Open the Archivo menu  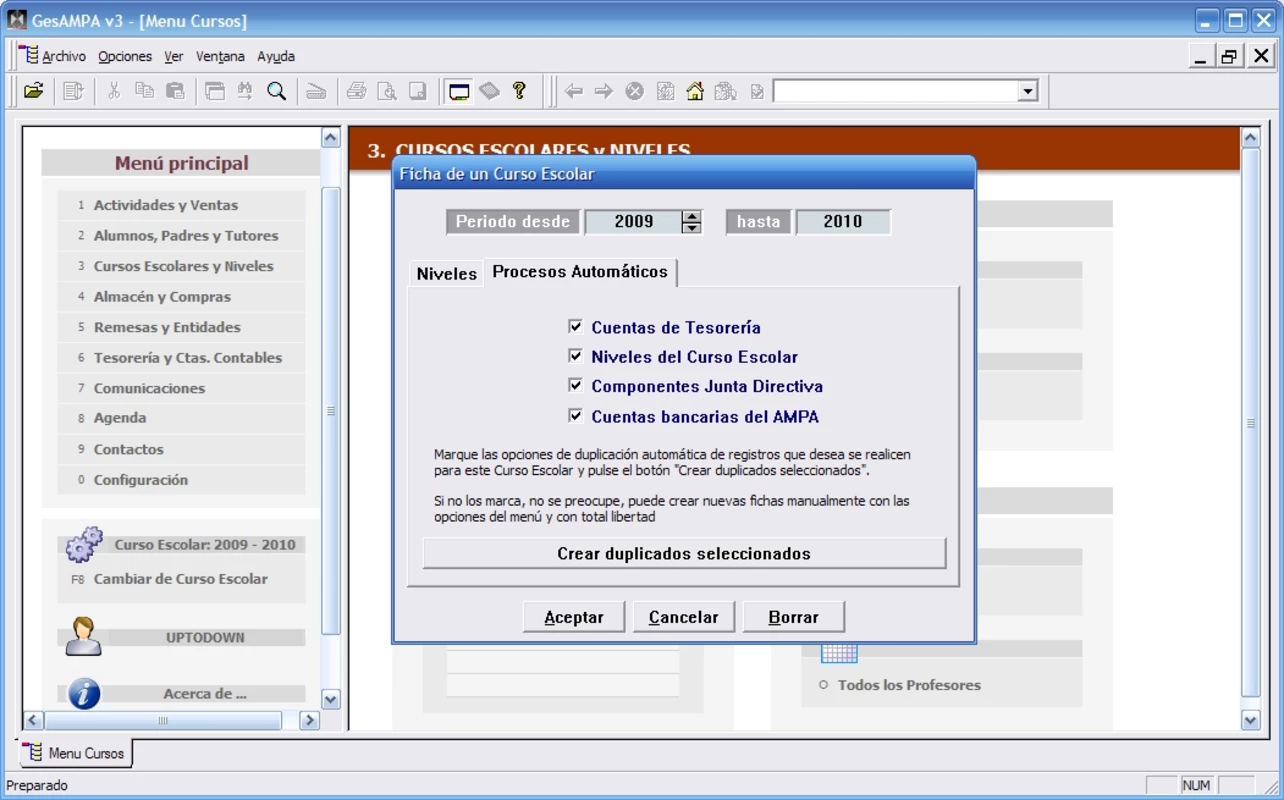[64, 56]
